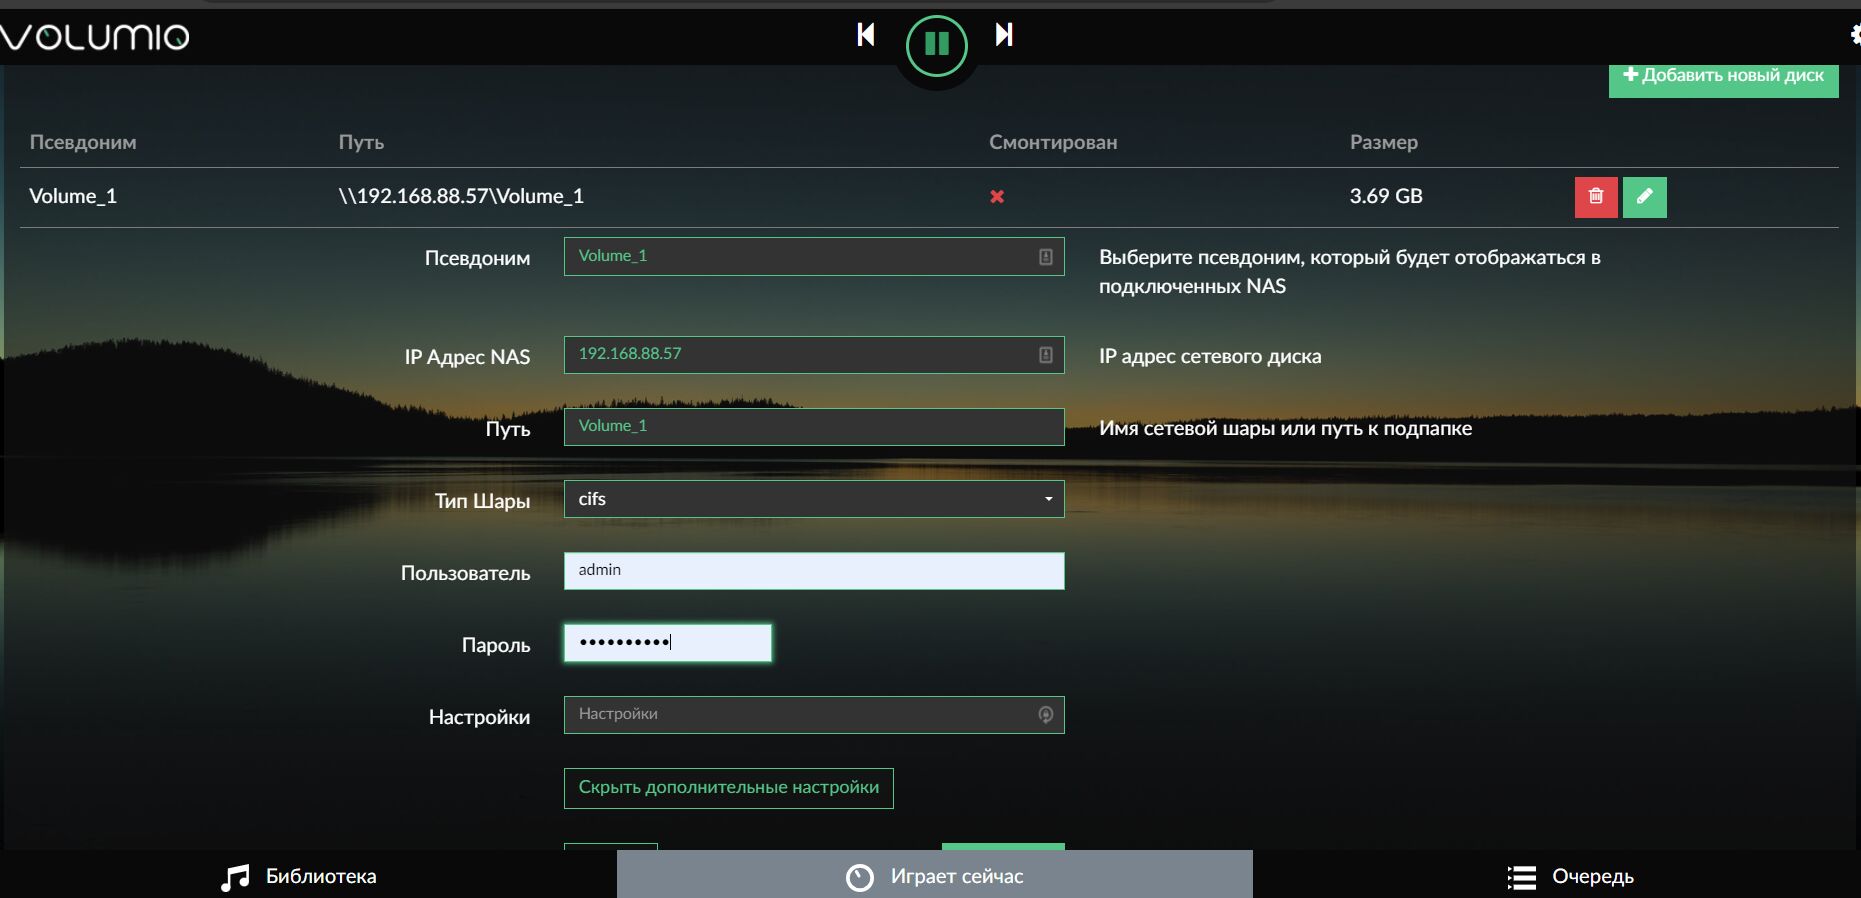The image size is (1861, 898).
Task: Collapse options via Скрыть дополнительные настройки
Action: pyautogui.click(x=728, y=788)
